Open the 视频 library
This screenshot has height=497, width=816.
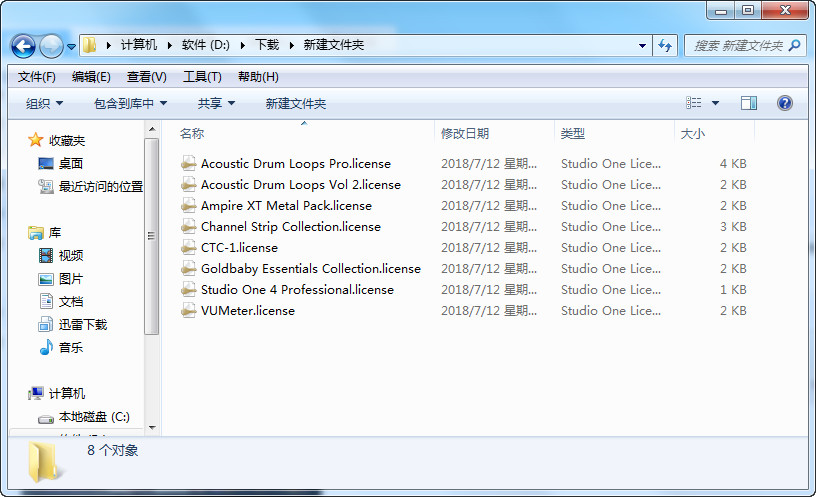click(71, 256)
